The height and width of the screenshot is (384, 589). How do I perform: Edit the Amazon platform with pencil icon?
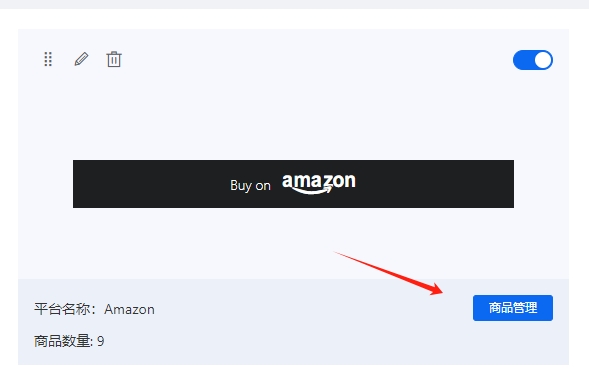81,59
